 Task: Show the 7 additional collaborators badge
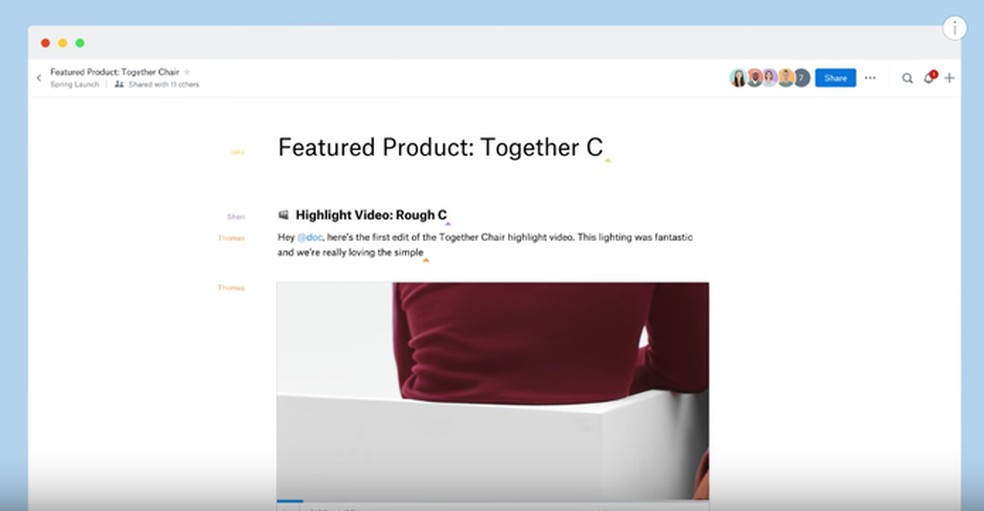pyautogui.click(x=801, y=78)
